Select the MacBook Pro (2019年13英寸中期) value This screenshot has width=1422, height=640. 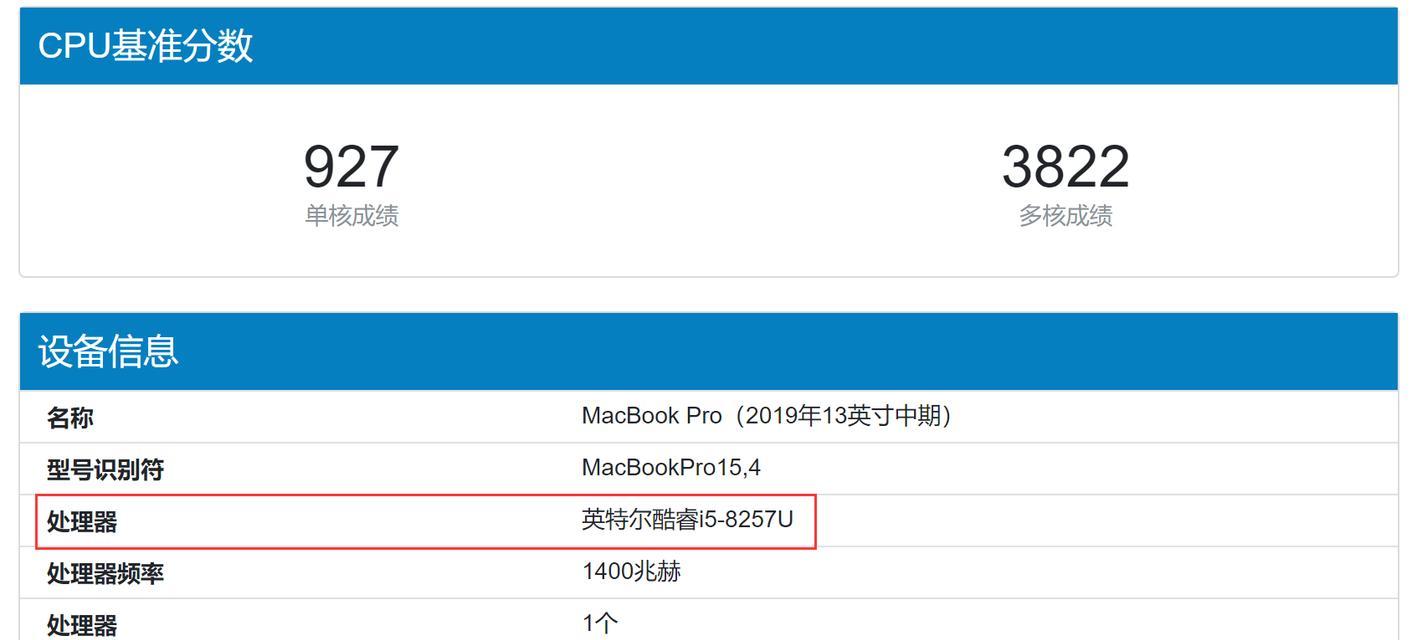coord(766,416)
